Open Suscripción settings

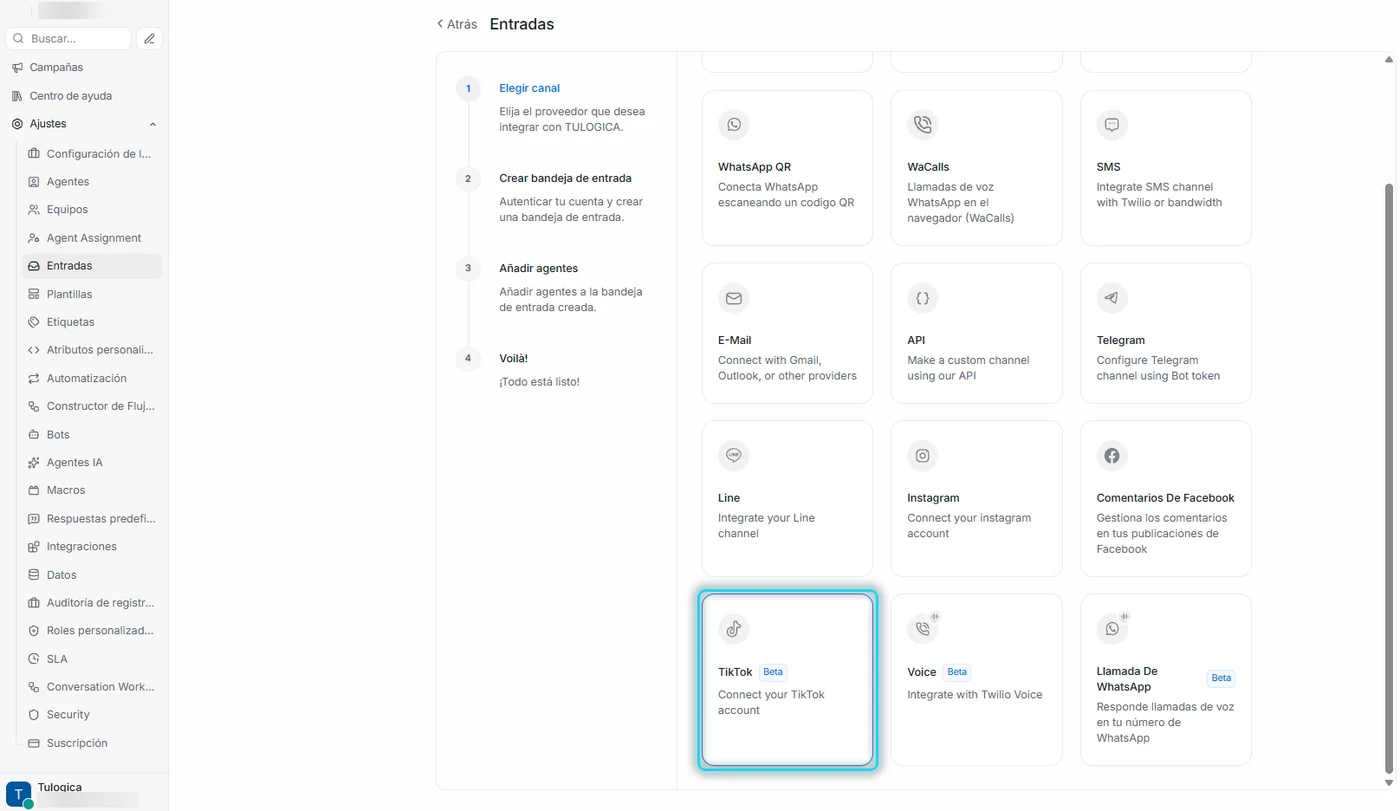point(91,743)
